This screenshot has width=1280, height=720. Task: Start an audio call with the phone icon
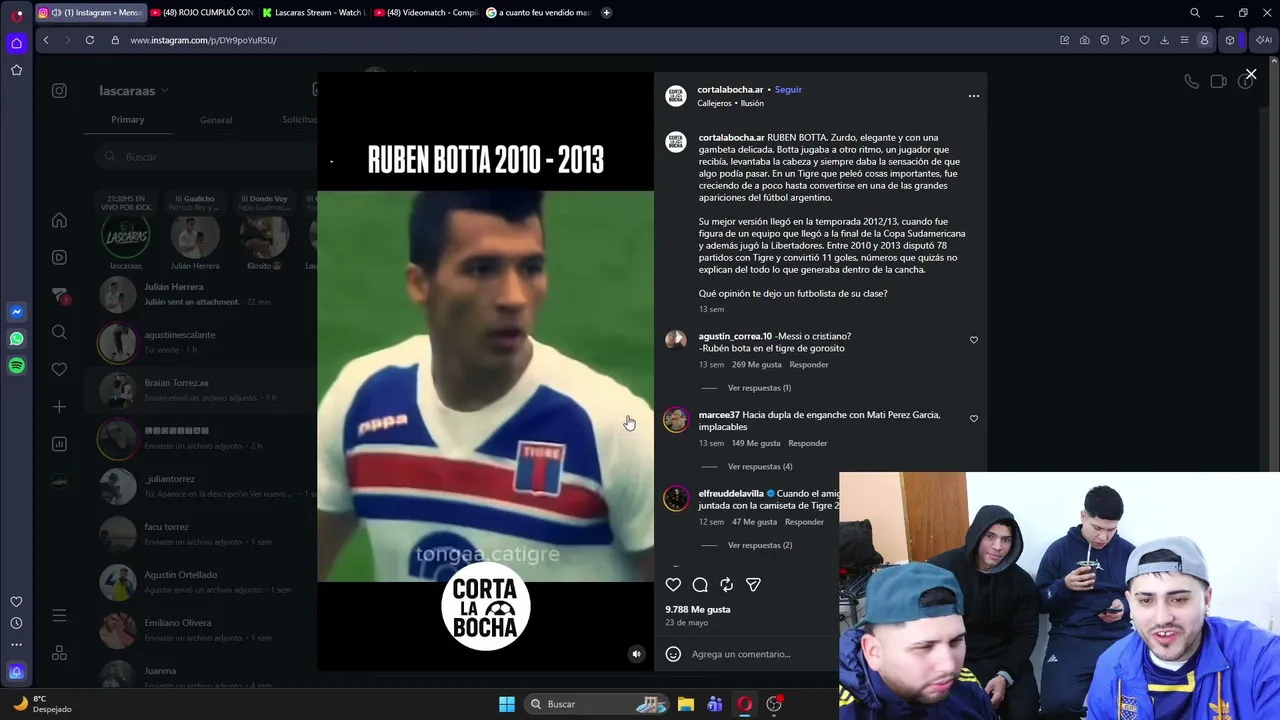pyautogui.click(x=1191, y=82)
